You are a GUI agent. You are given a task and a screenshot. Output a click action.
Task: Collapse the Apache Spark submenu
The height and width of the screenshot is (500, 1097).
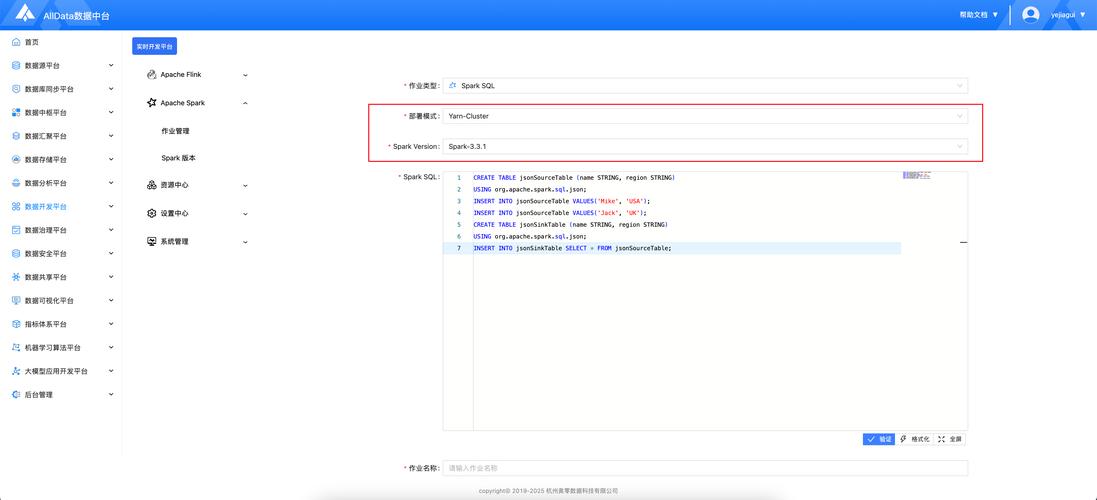pyautogui.click(x=245, y=103)
